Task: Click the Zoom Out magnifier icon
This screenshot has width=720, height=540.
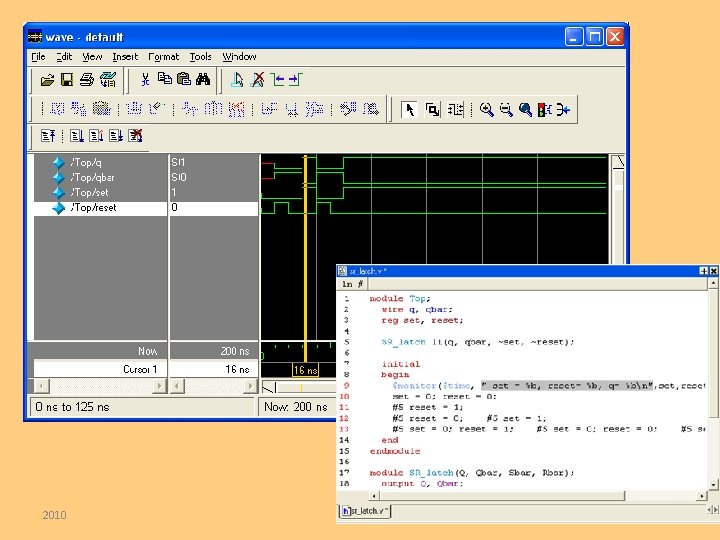Action: click(x=506, y=109)
